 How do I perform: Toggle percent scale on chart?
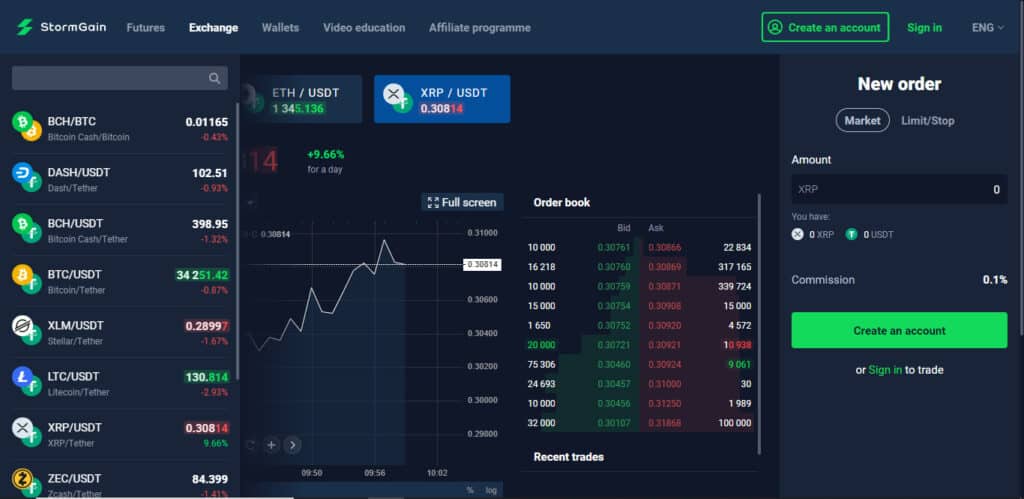tap(470, 491)
